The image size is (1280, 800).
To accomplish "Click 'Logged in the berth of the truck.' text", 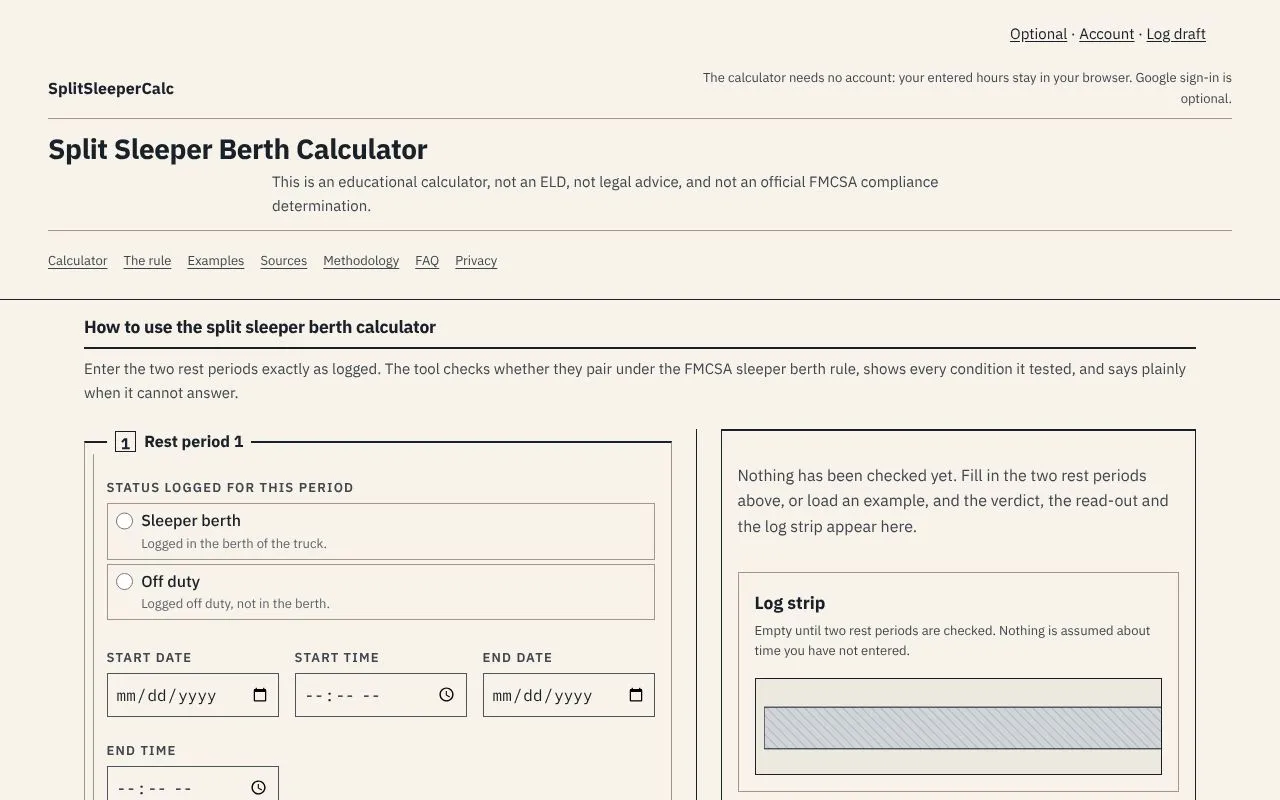I will coord(234,544).
